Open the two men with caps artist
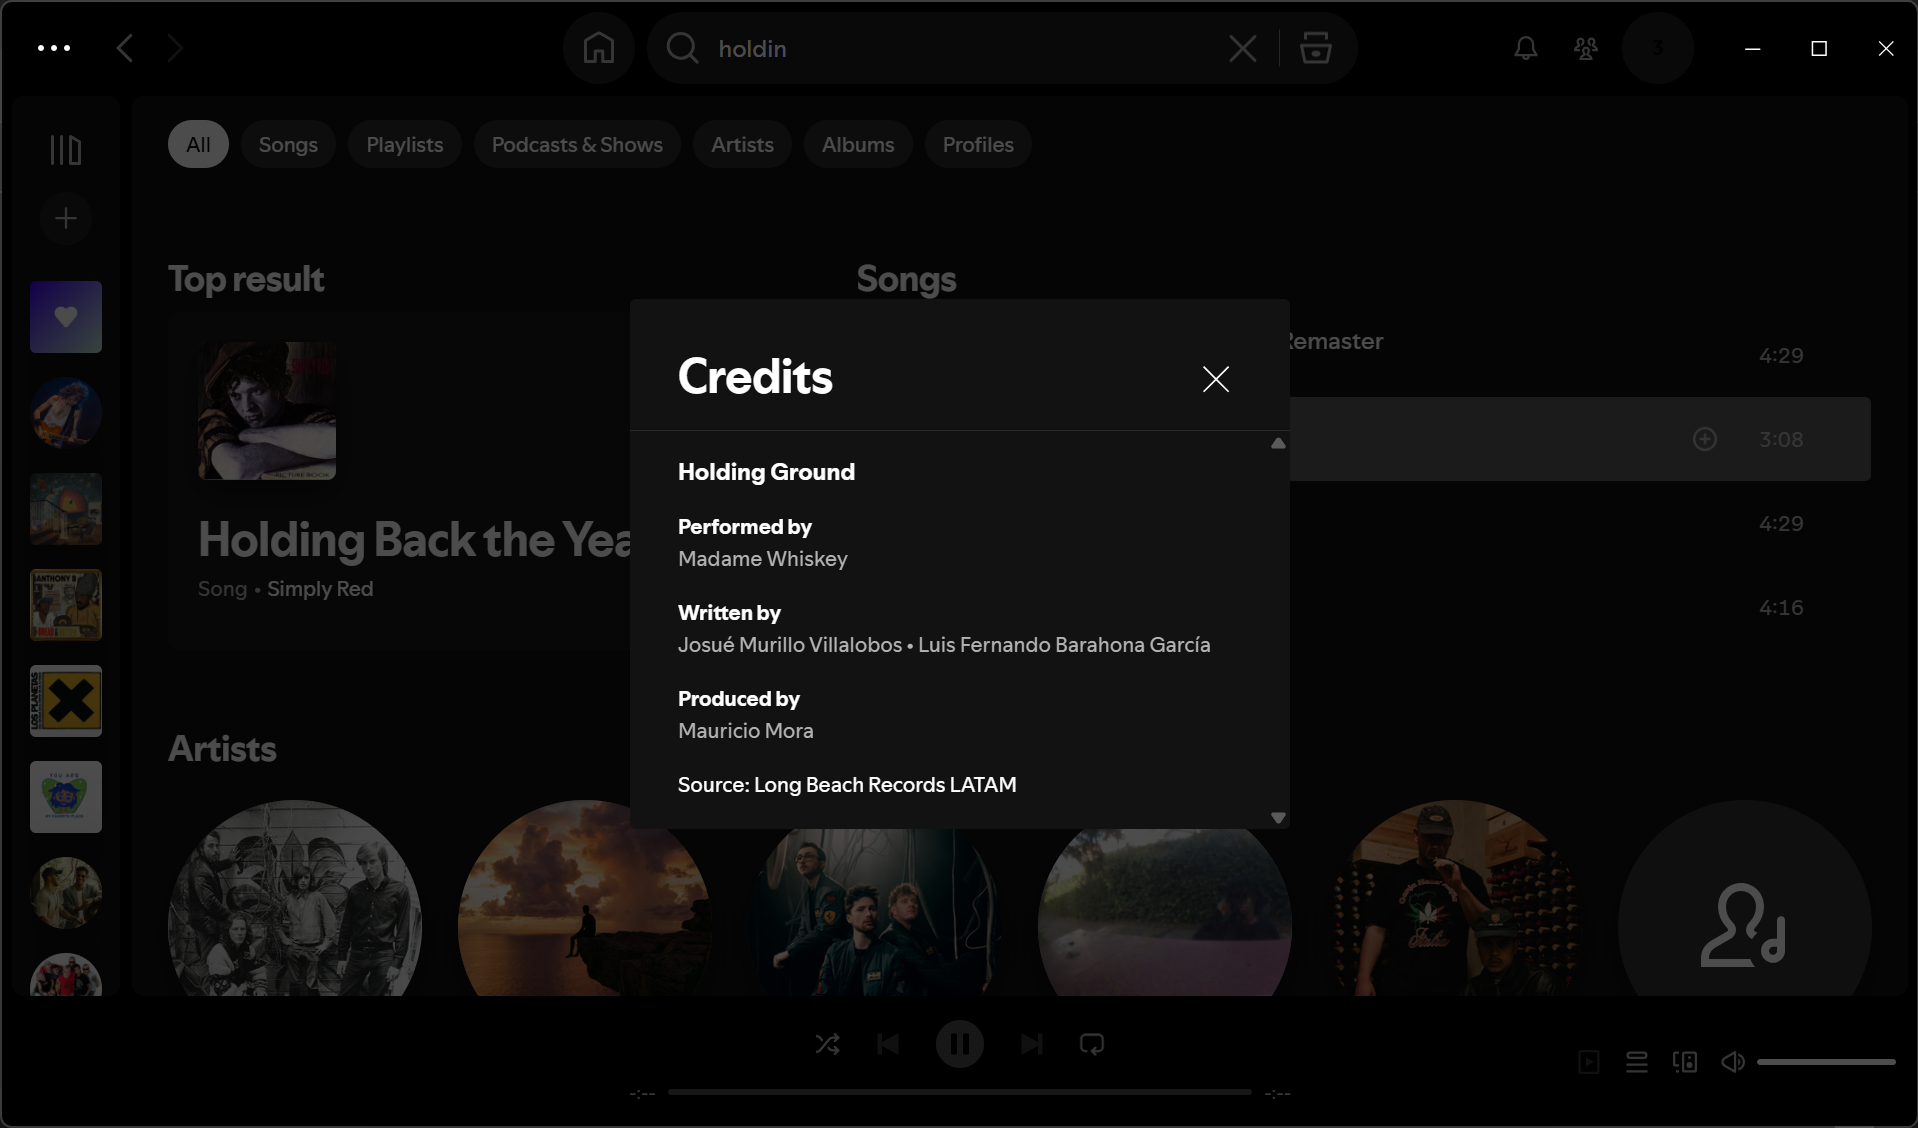 point(1455,898)
